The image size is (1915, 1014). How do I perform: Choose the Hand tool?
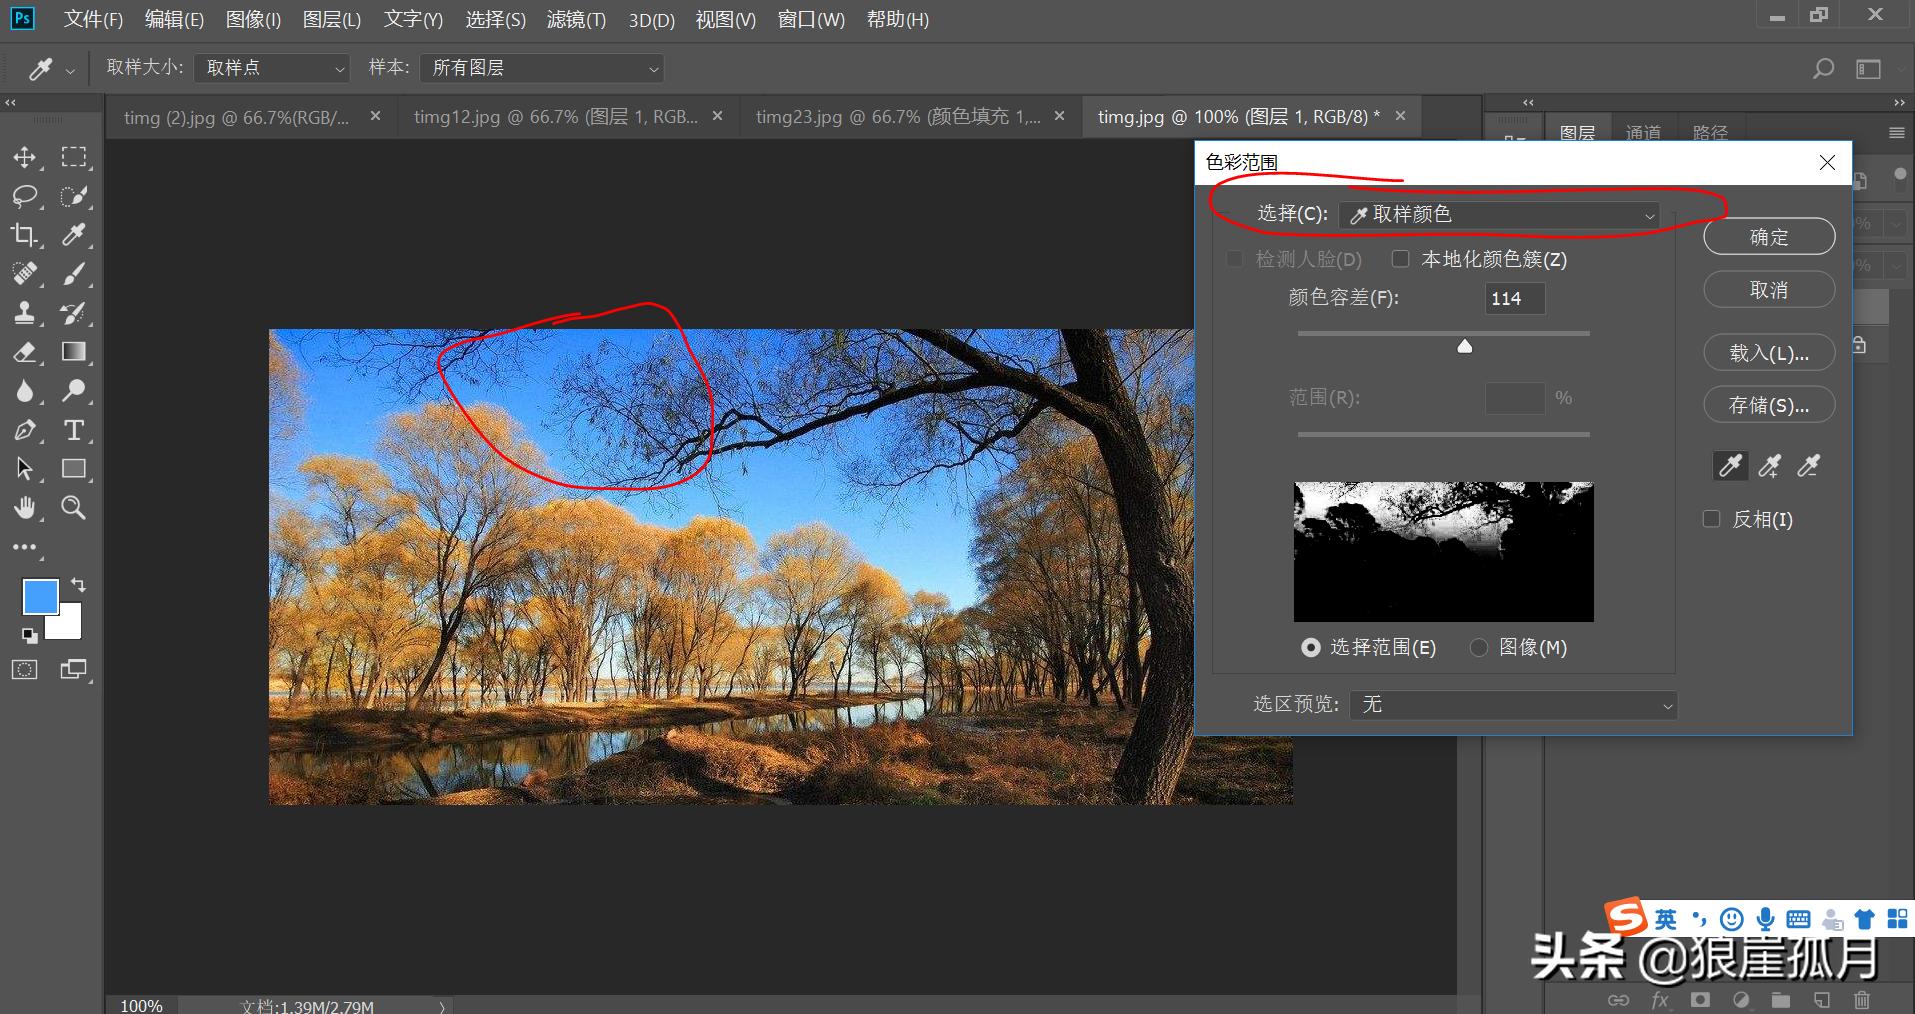point(25,508)
